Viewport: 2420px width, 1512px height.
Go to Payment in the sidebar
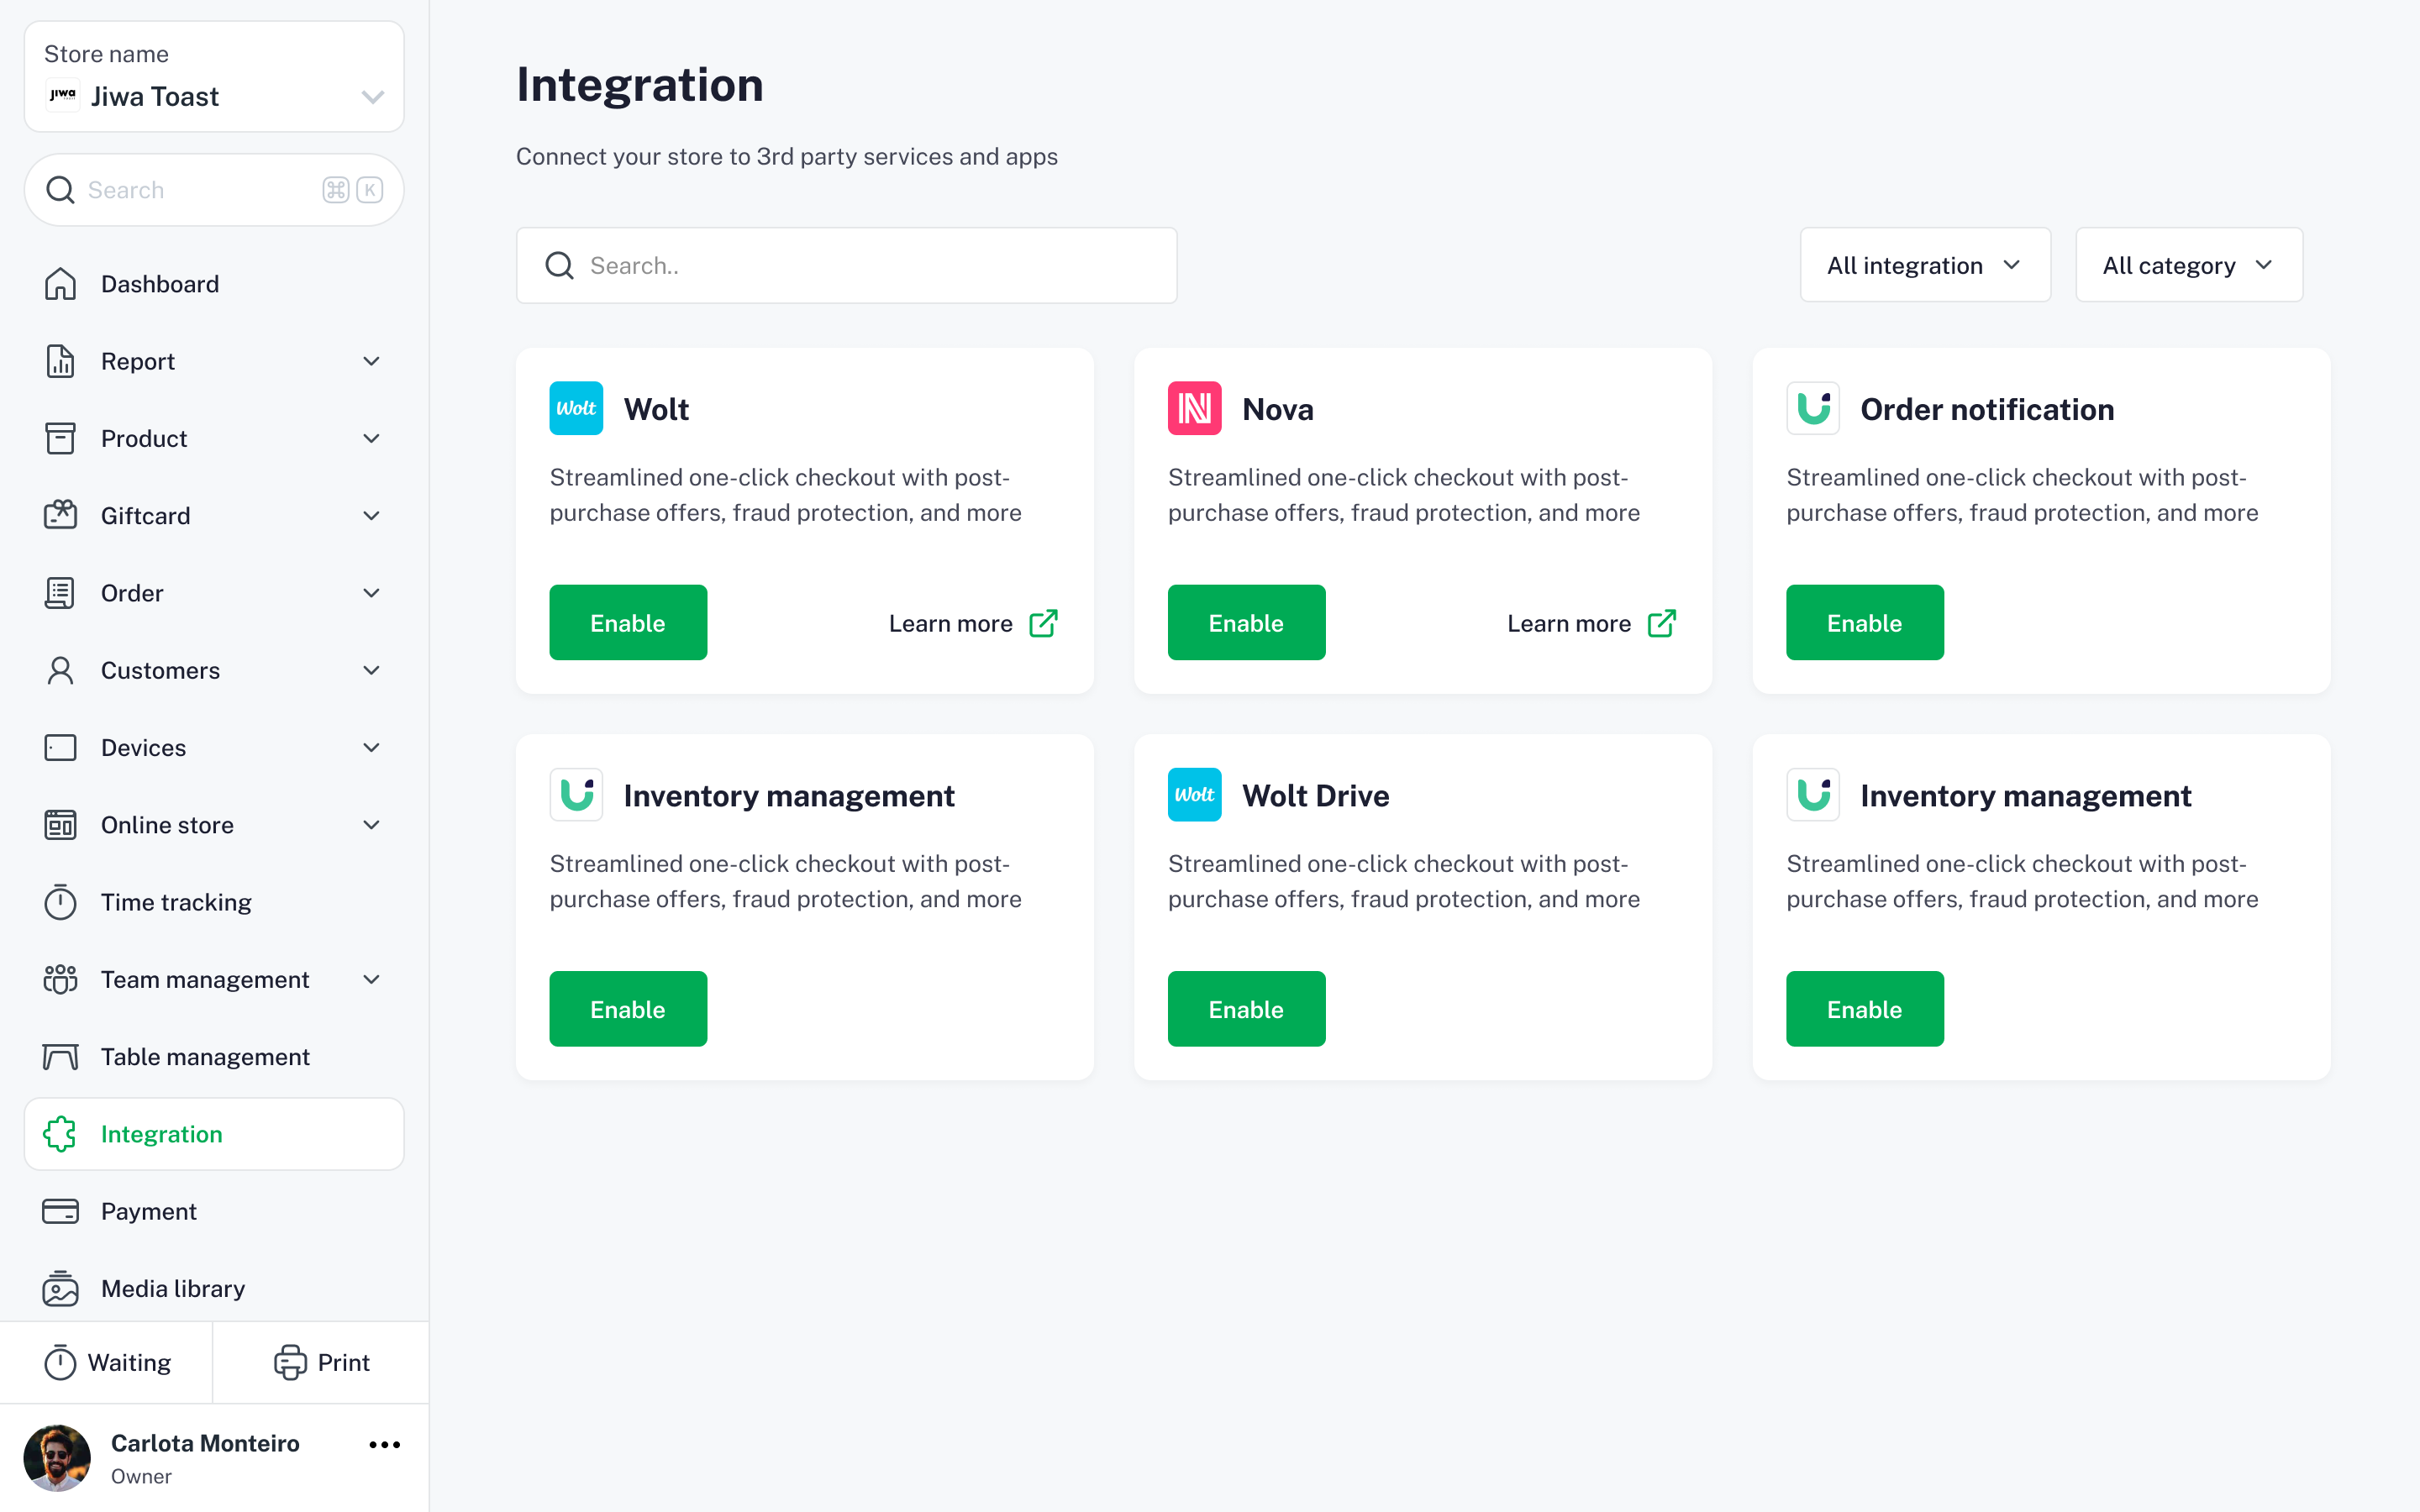point(148,1211)
